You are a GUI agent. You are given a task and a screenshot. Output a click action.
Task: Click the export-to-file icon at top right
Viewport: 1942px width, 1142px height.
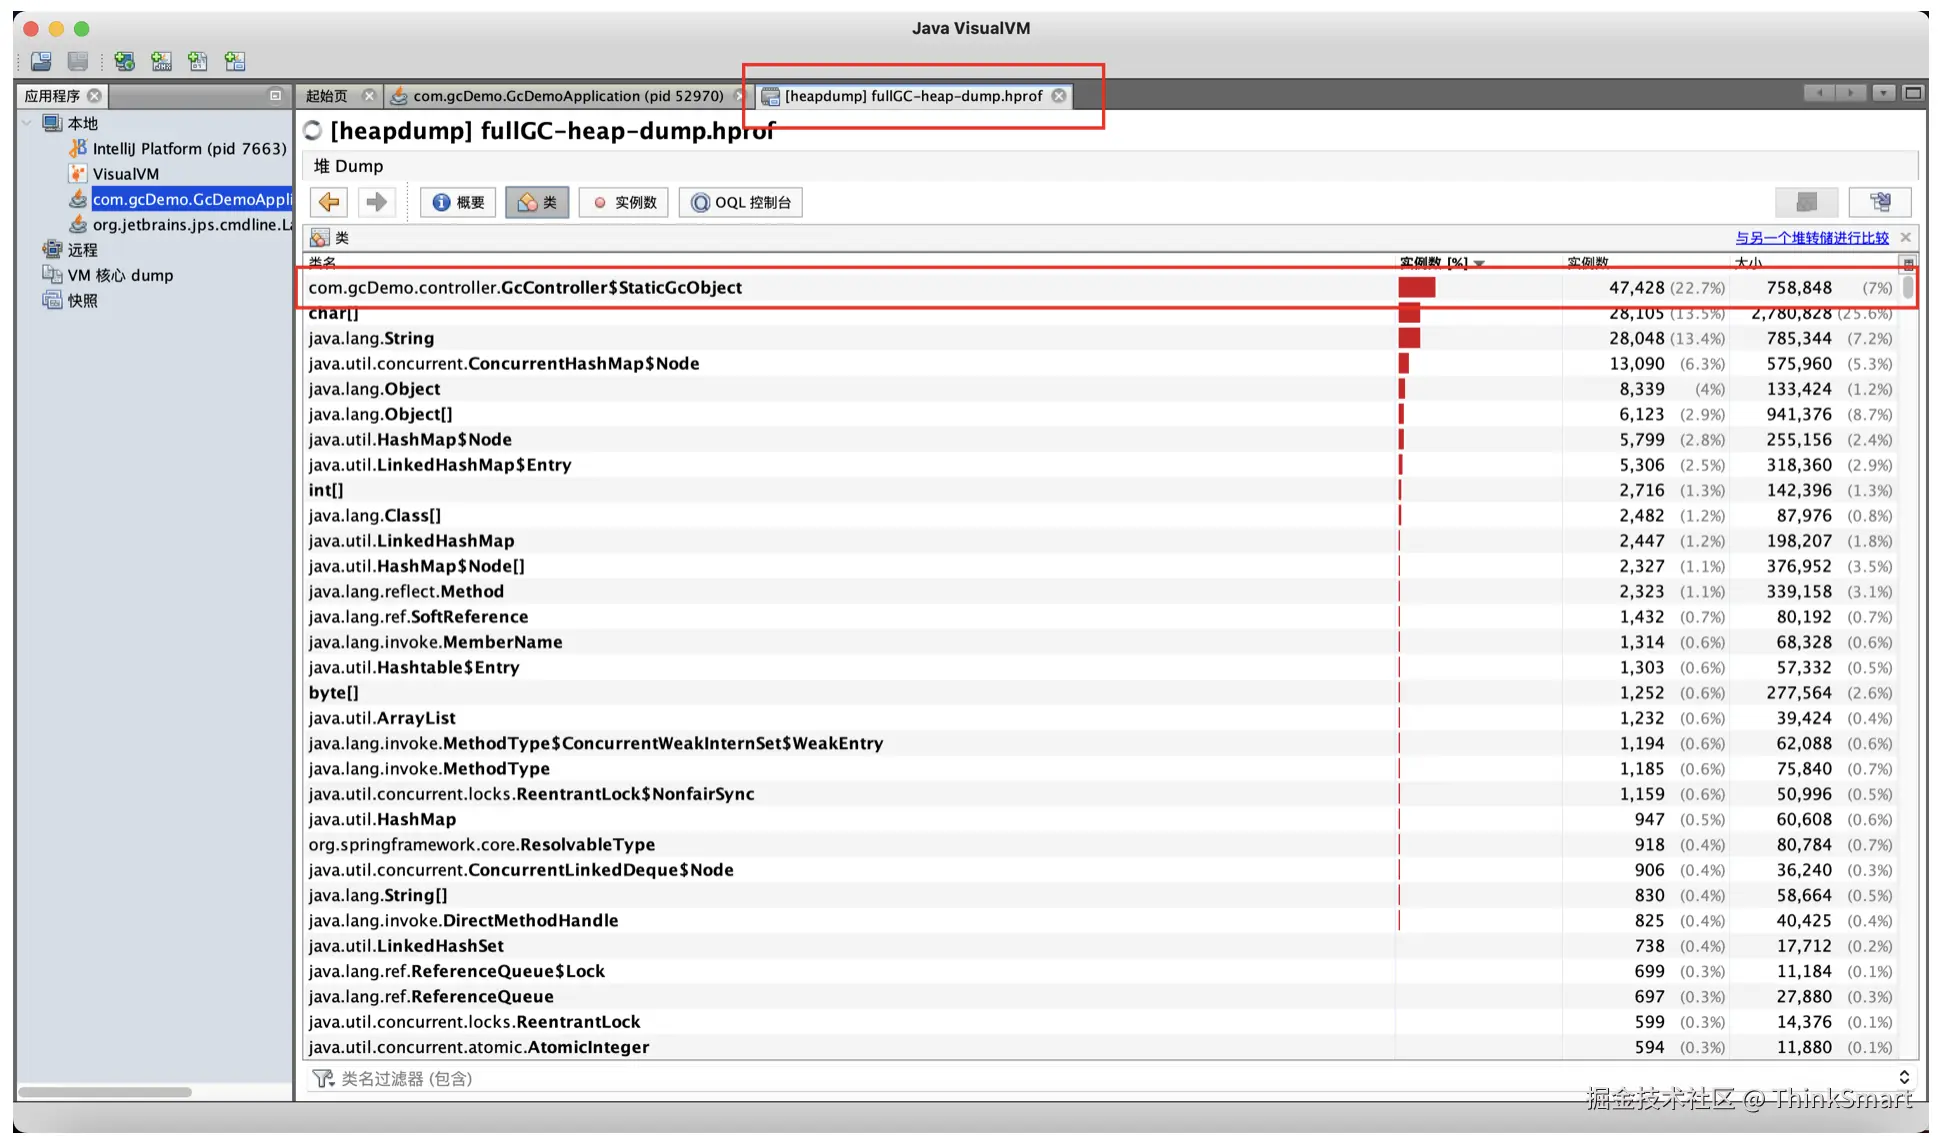pyautogui.click(x=1880, y=203)
